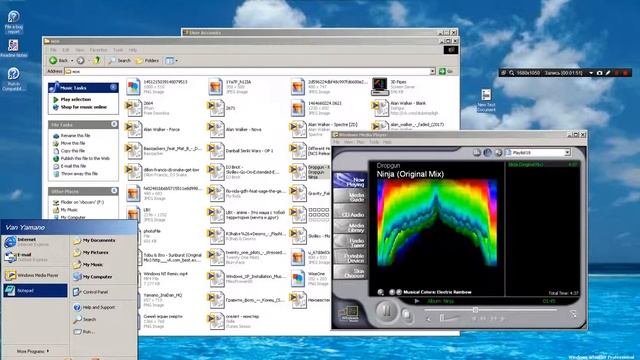Collapse the Other Places panel
Viewport: 640px width, 360px height.
click(x=114, y=191)
